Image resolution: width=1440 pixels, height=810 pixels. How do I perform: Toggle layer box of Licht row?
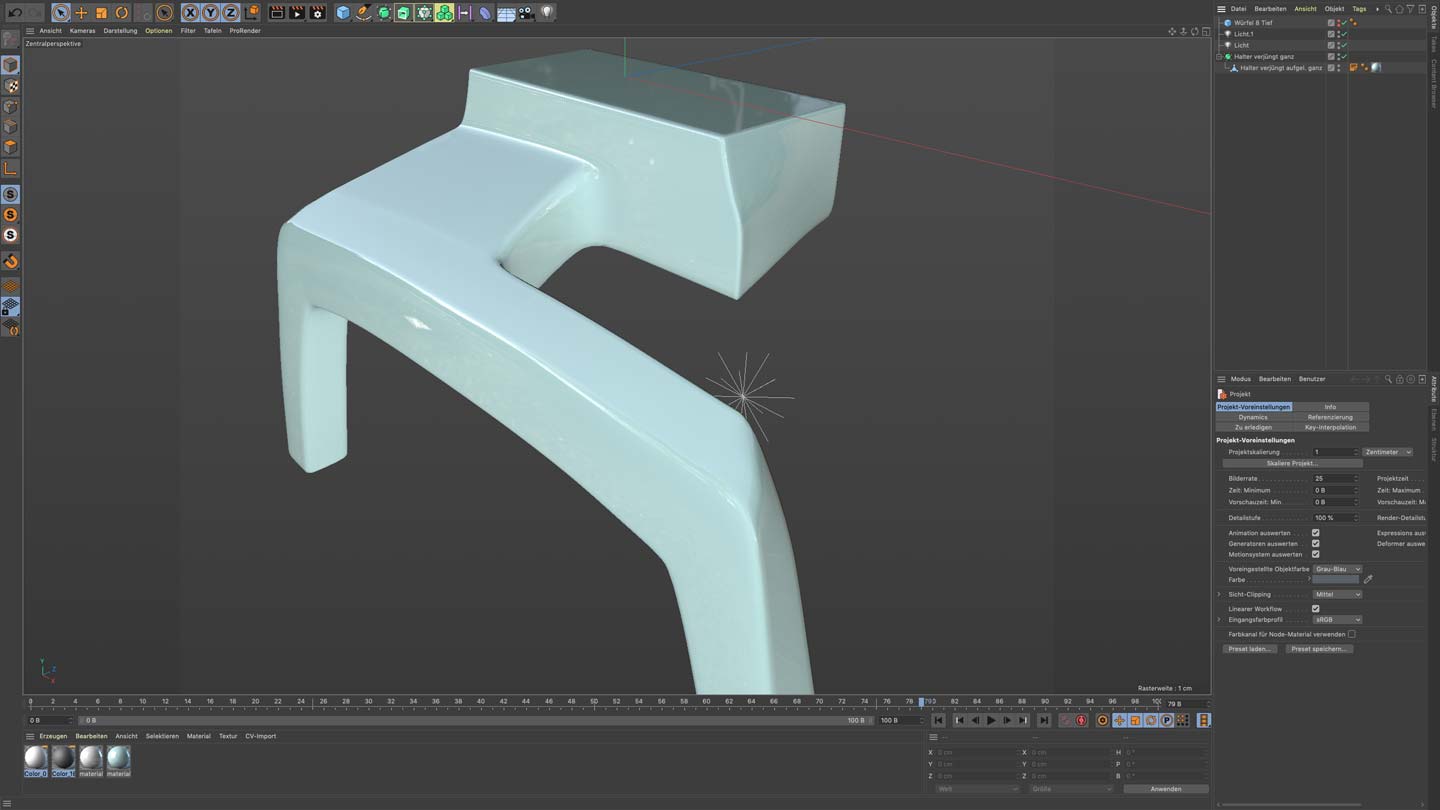(x=1331, y=45)
